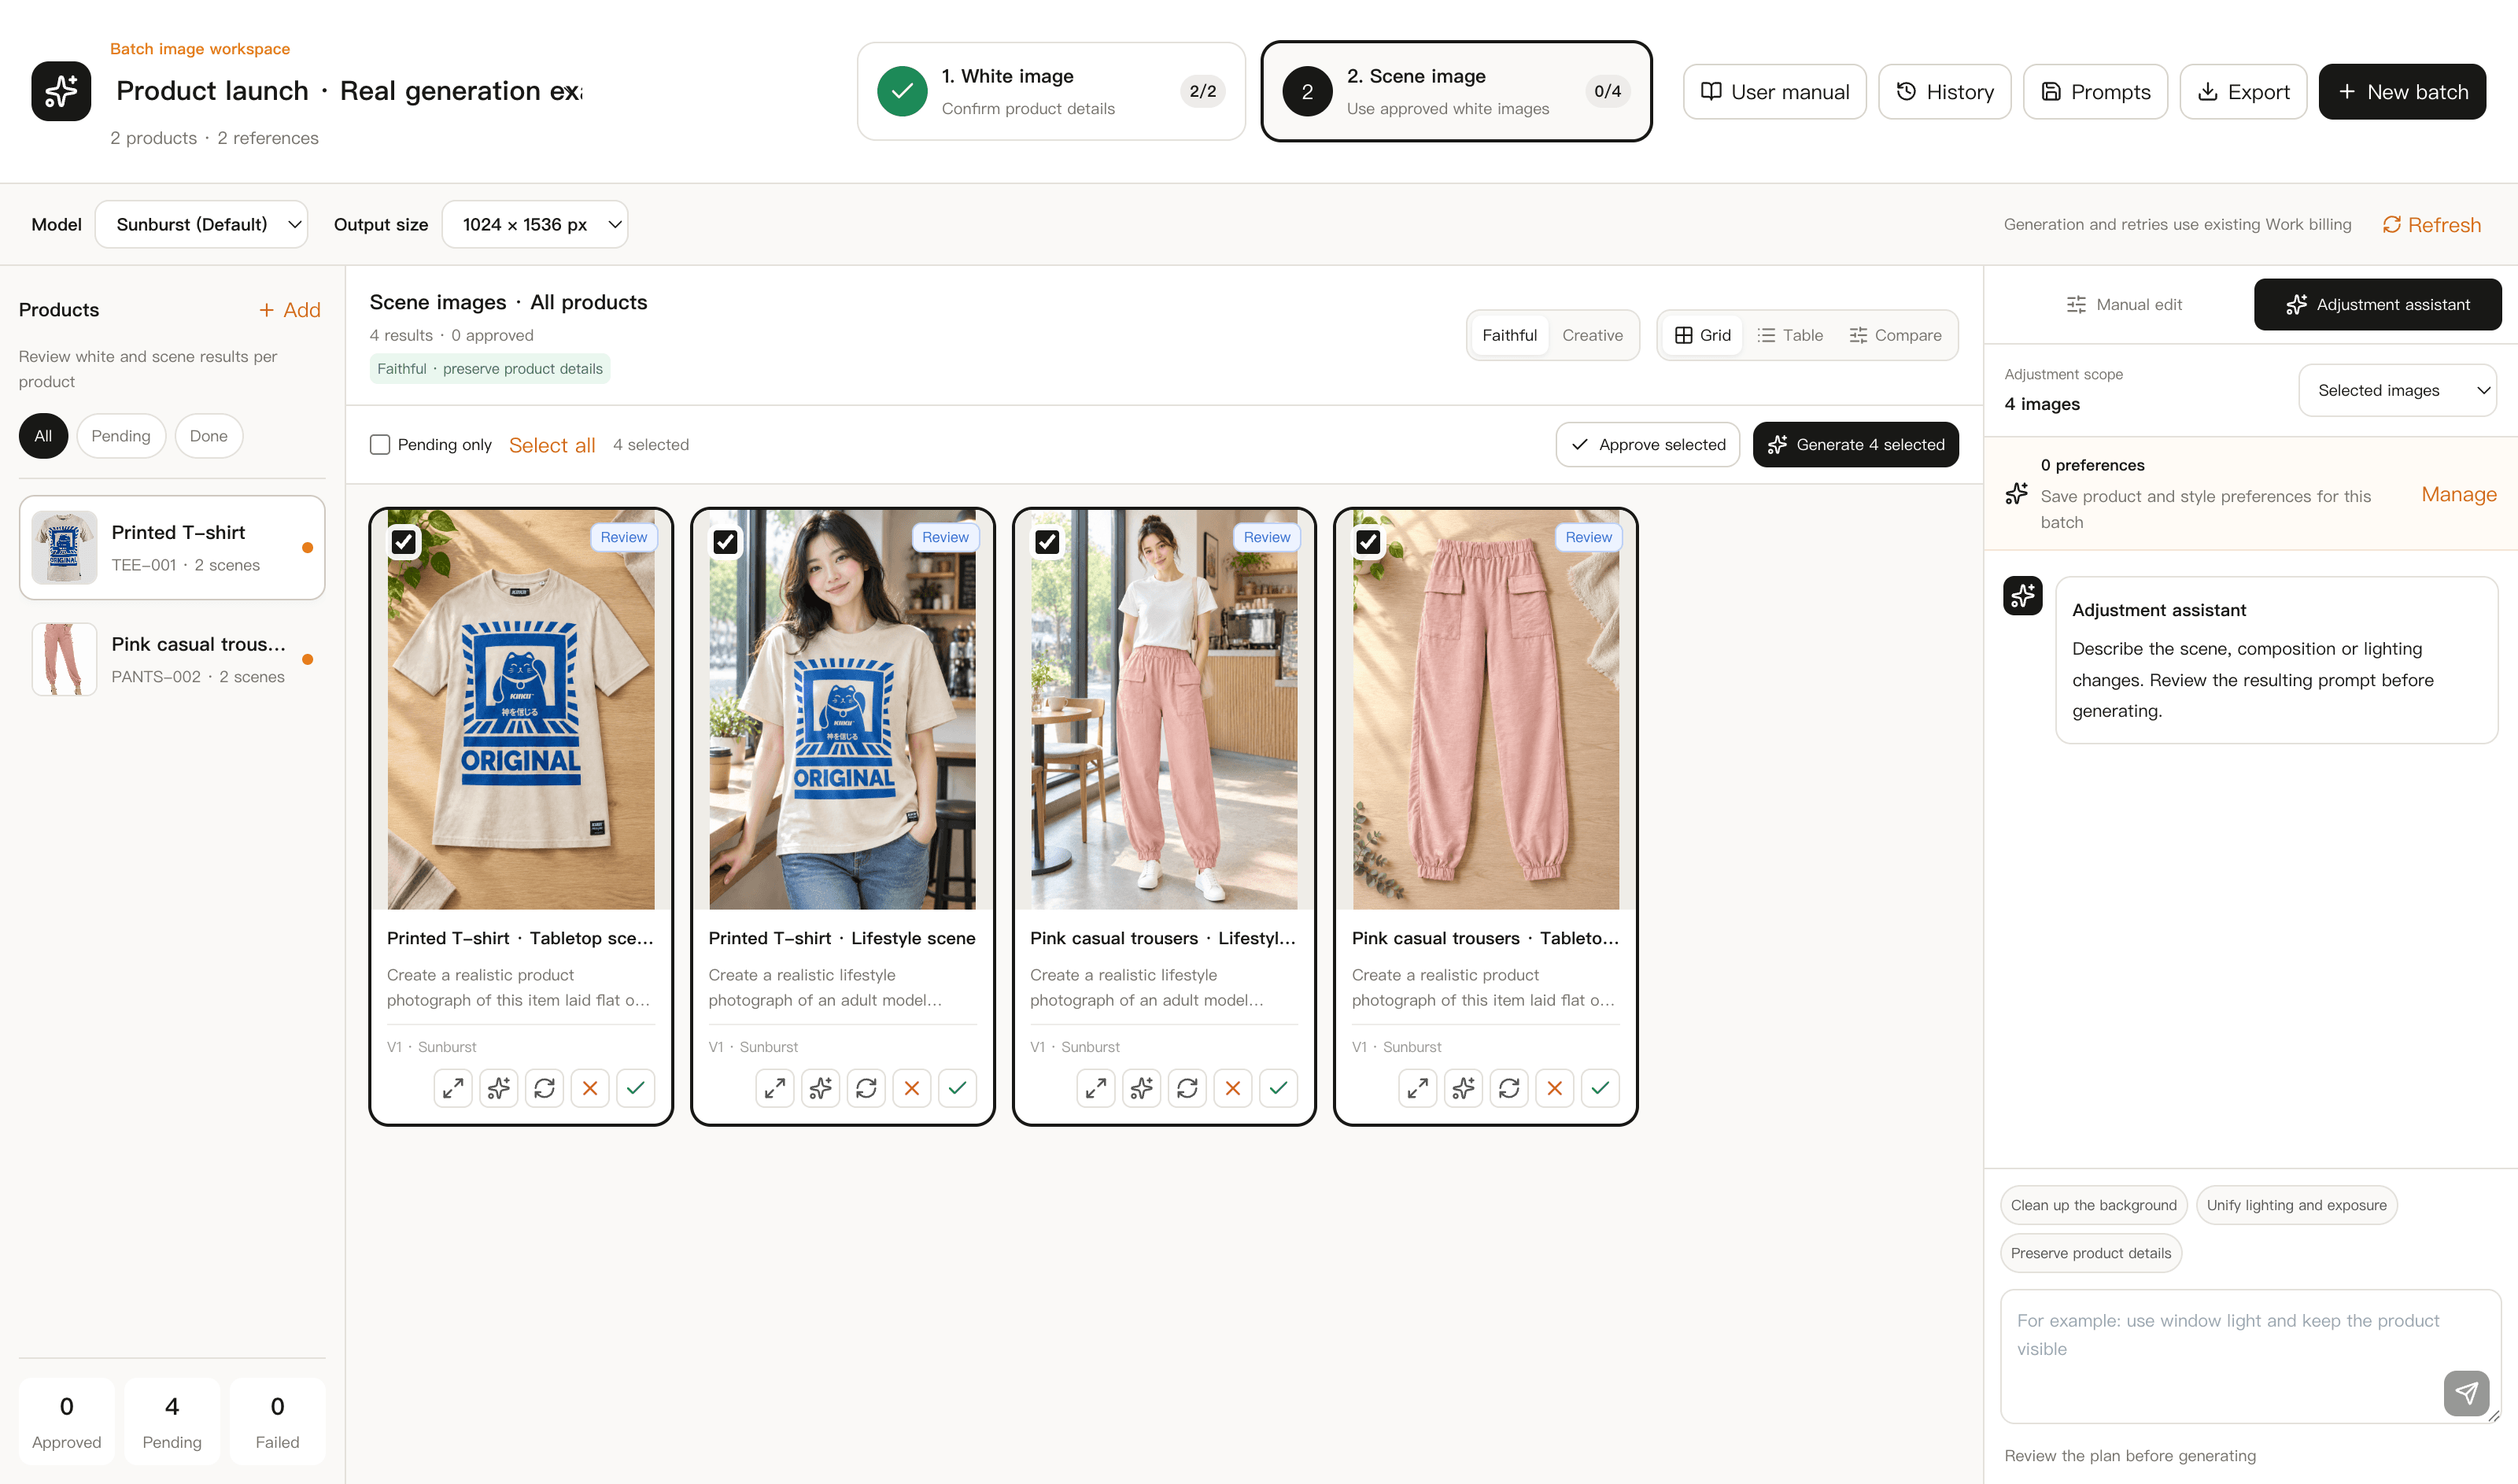Open adjustment sparkle on Printed T-shirt Tabletop card
This screenshot has height=1484, width=2518.
click(499, 1088)
